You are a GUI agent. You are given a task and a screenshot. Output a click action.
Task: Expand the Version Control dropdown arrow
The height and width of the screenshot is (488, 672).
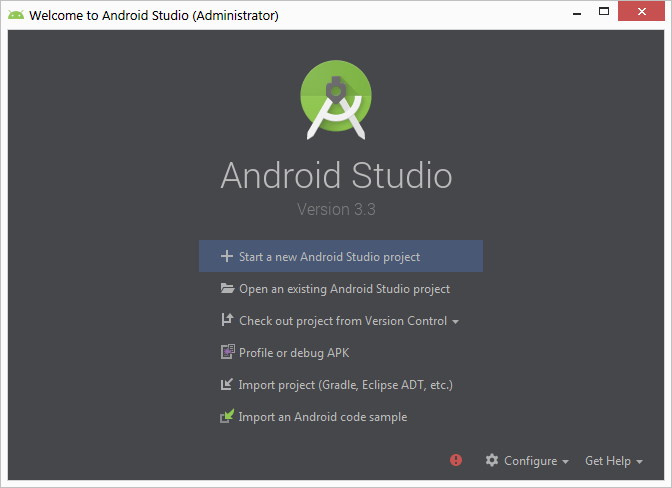coord(456,322)
